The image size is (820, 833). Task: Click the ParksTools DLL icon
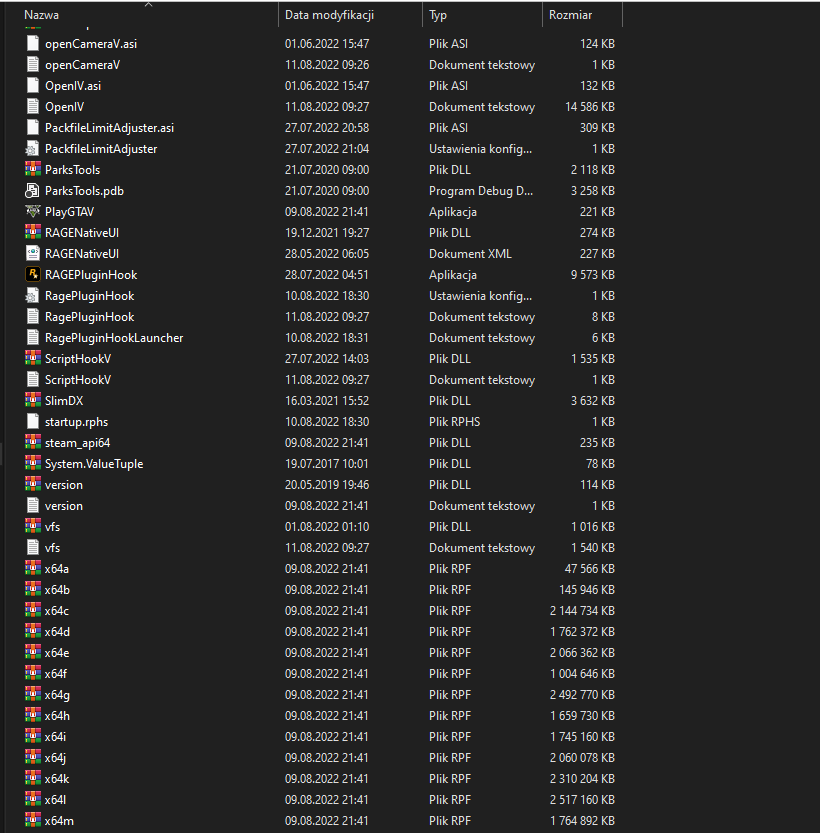(x=33, y=169)
